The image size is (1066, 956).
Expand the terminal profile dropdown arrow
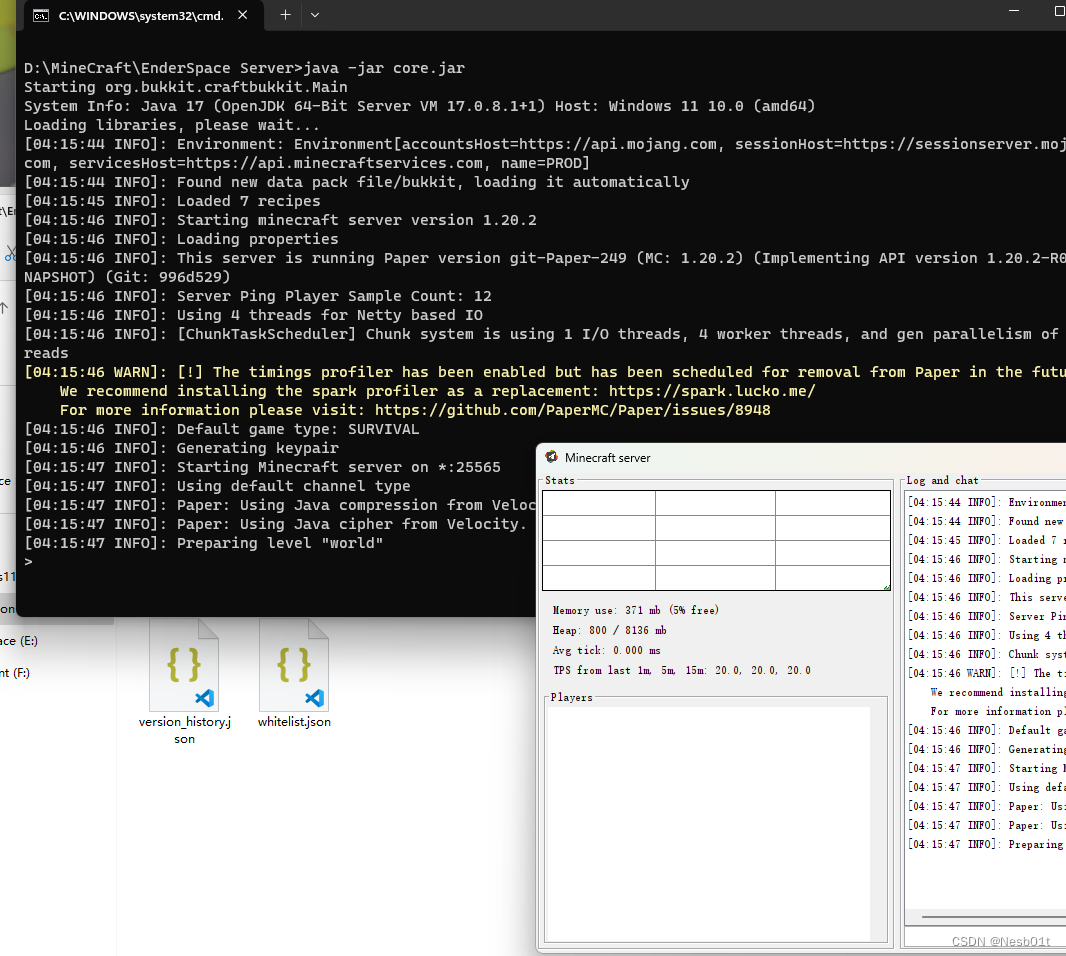tap(315, 15)
